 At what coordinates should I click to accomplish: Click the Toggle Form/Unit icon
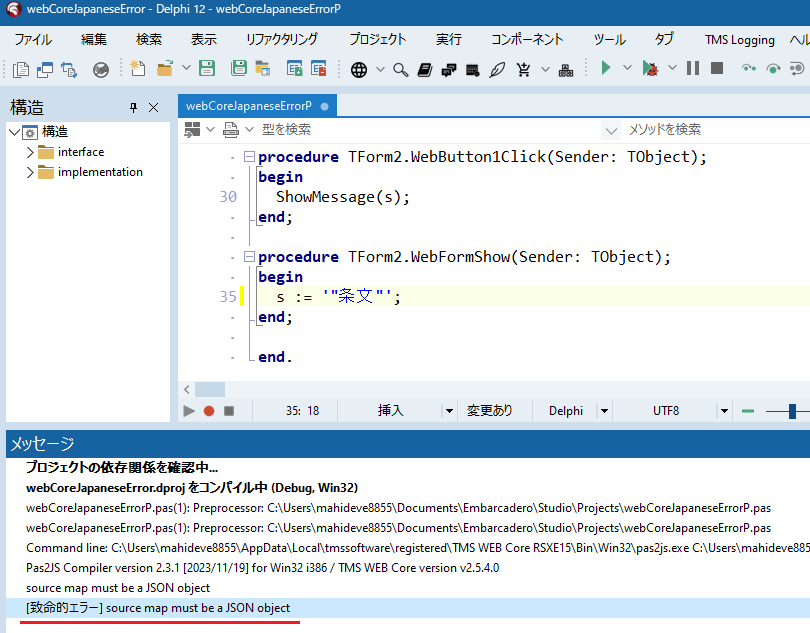69,69
